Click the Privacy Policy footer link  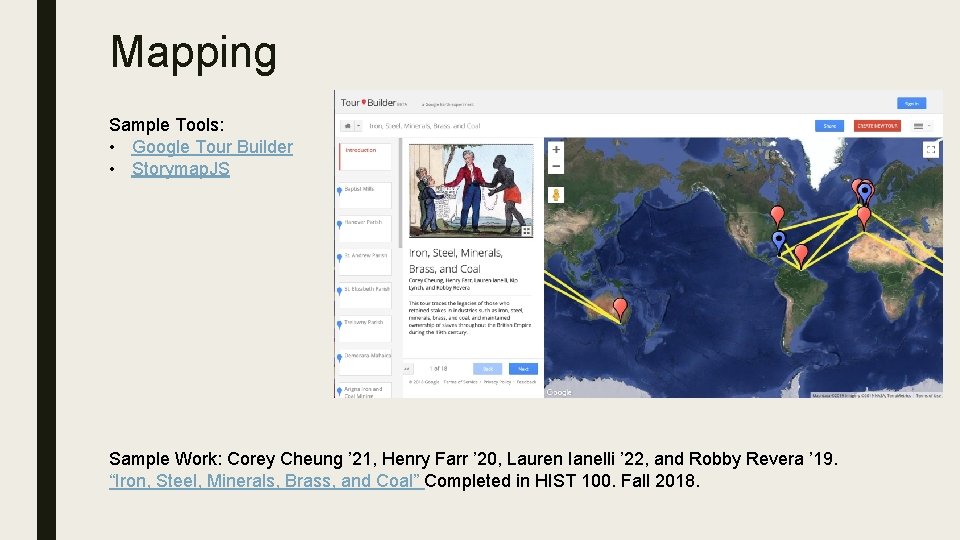coord(497,382)
